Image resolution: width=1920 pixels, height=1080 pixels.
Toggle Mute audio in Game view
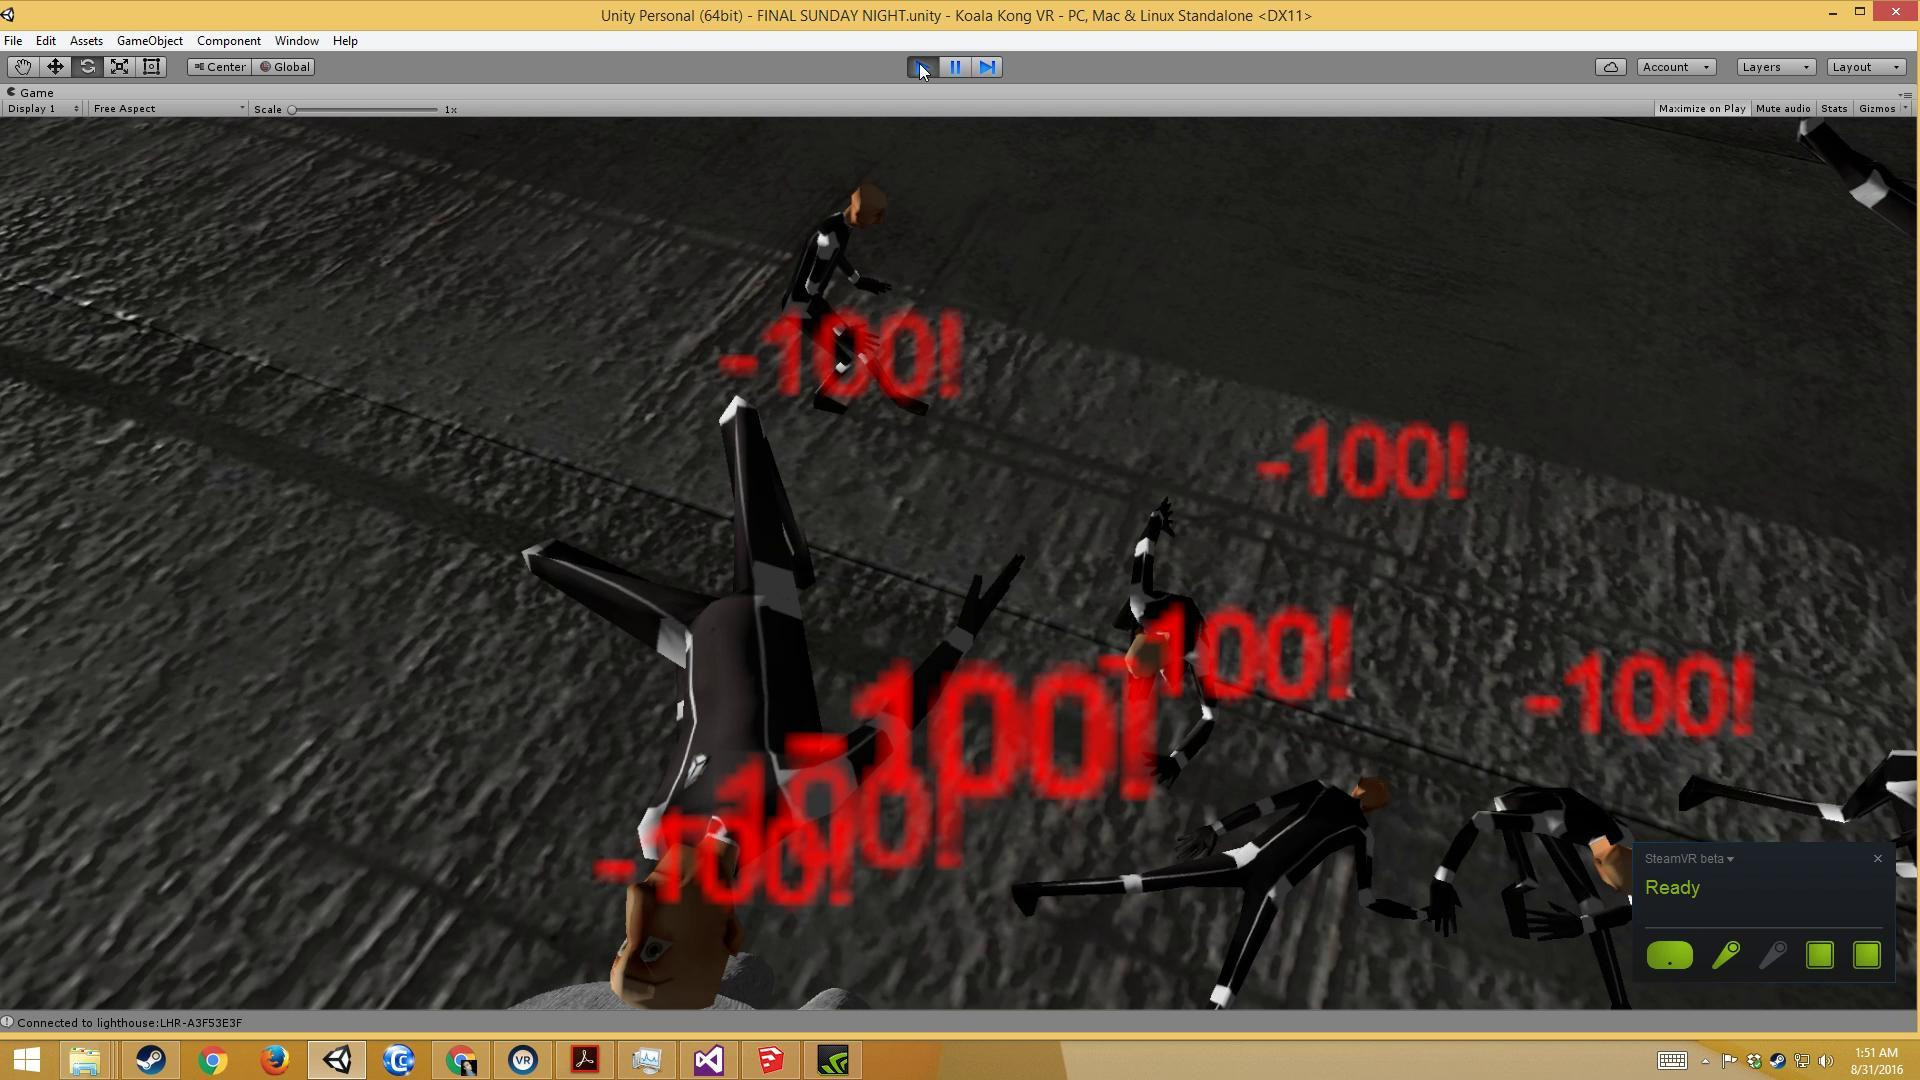click(1782, 109)
